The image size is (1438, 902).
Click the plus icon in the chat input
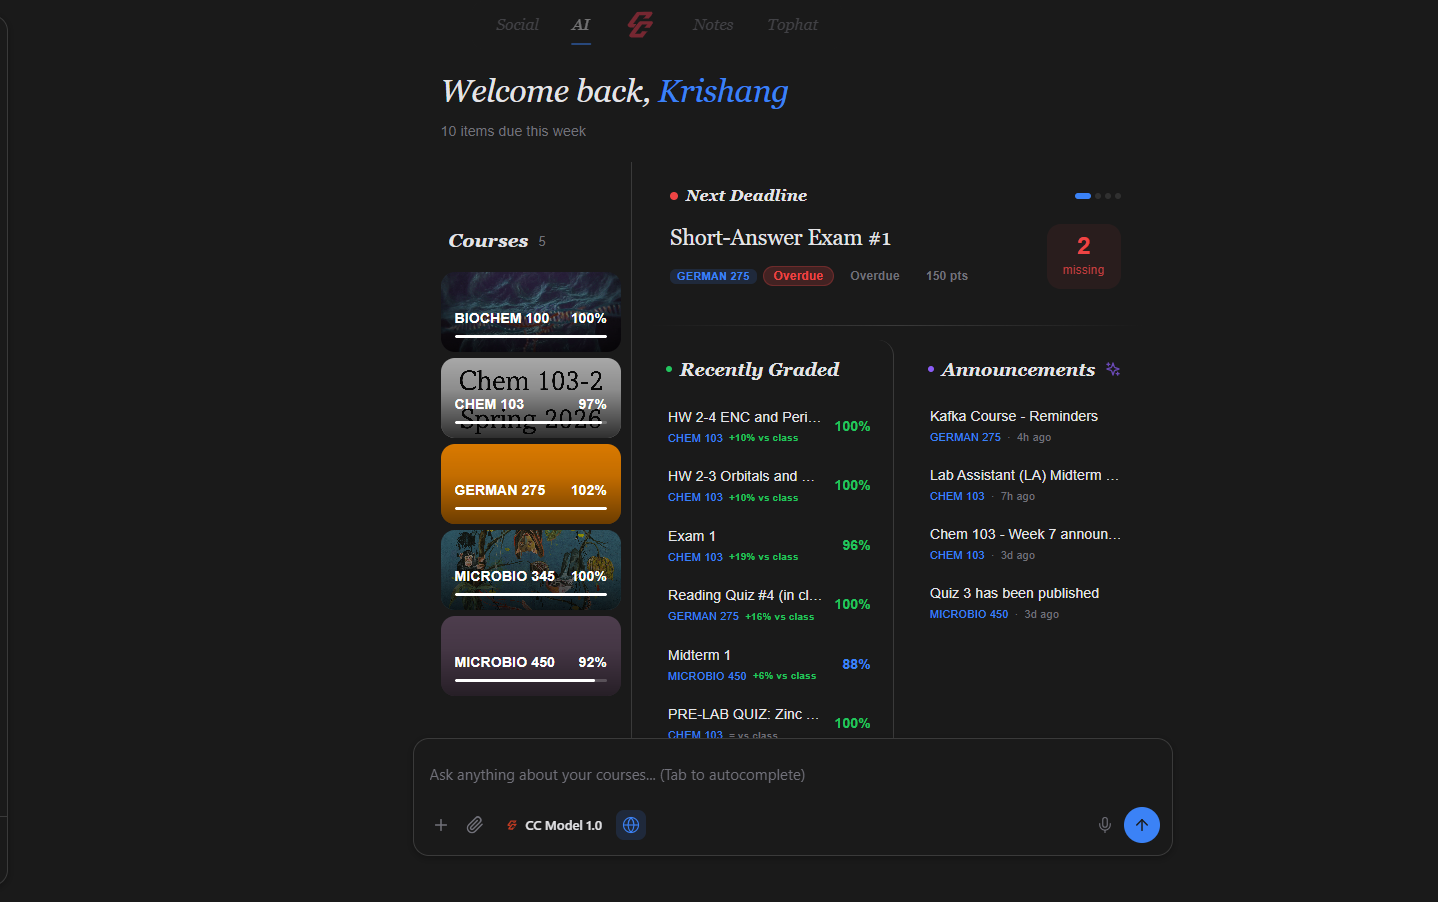(441, 825)
